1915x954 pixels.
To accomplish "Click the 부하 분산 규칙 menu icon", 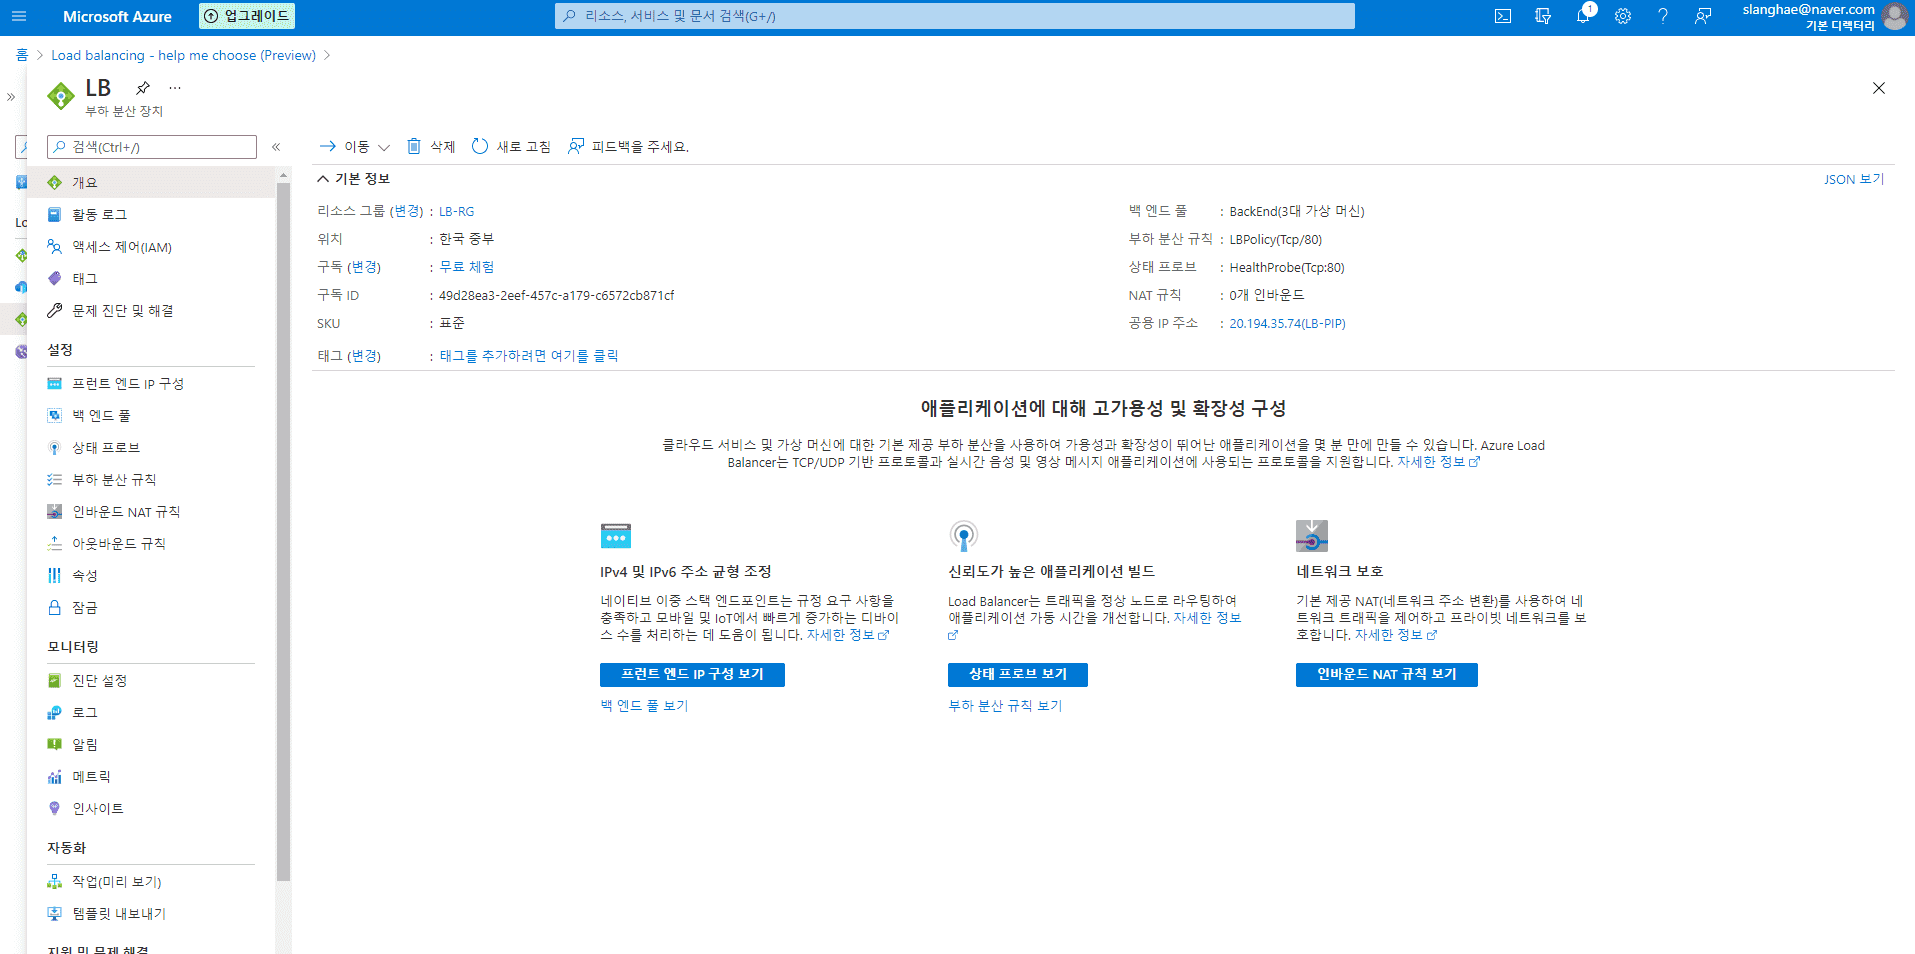I will (x=55, y=479).
